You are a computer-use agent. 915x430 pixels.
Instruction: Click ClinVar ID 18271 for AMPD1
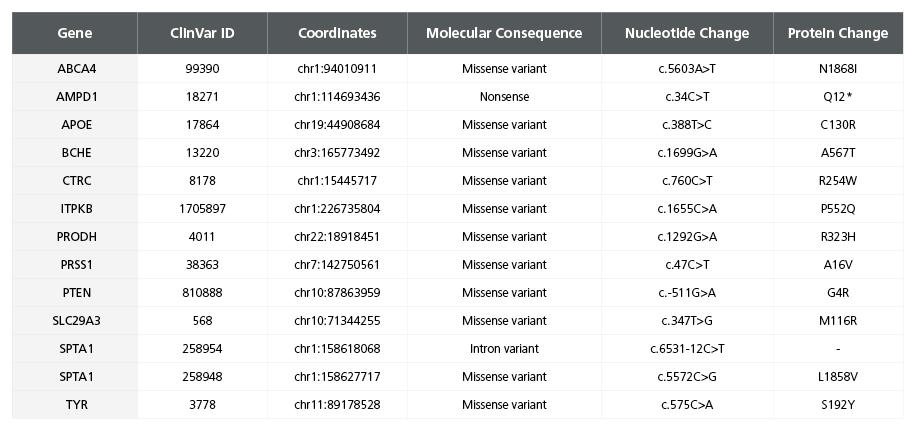coord(202,97)
